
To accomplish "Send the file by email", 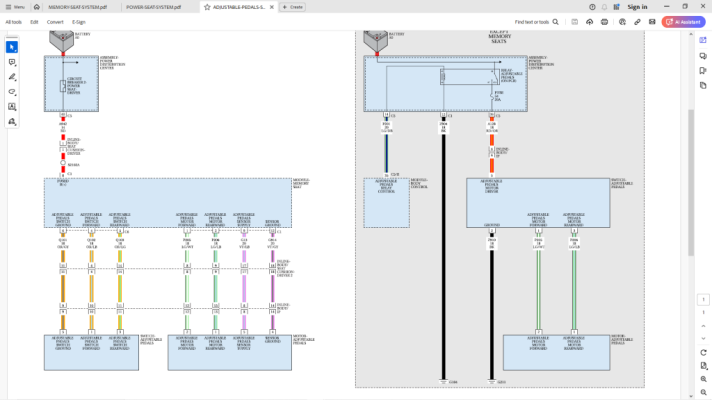I will coord(652,22).
